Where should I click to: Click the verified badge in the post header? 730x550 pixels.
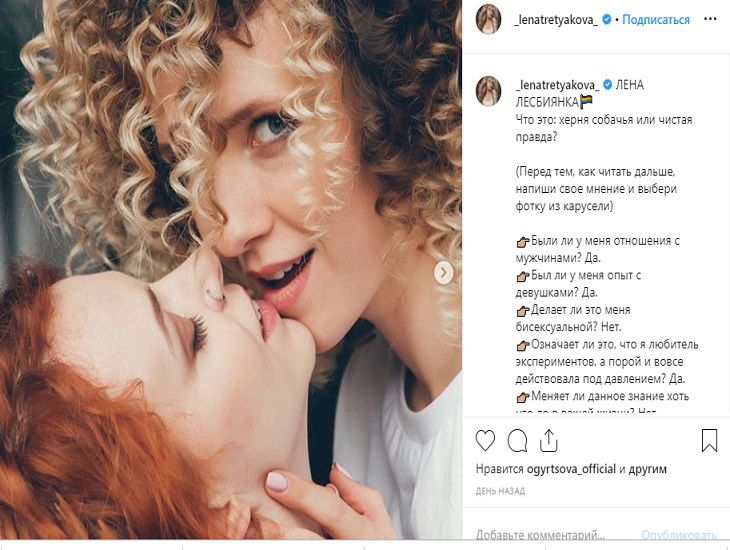pos(607,20)
